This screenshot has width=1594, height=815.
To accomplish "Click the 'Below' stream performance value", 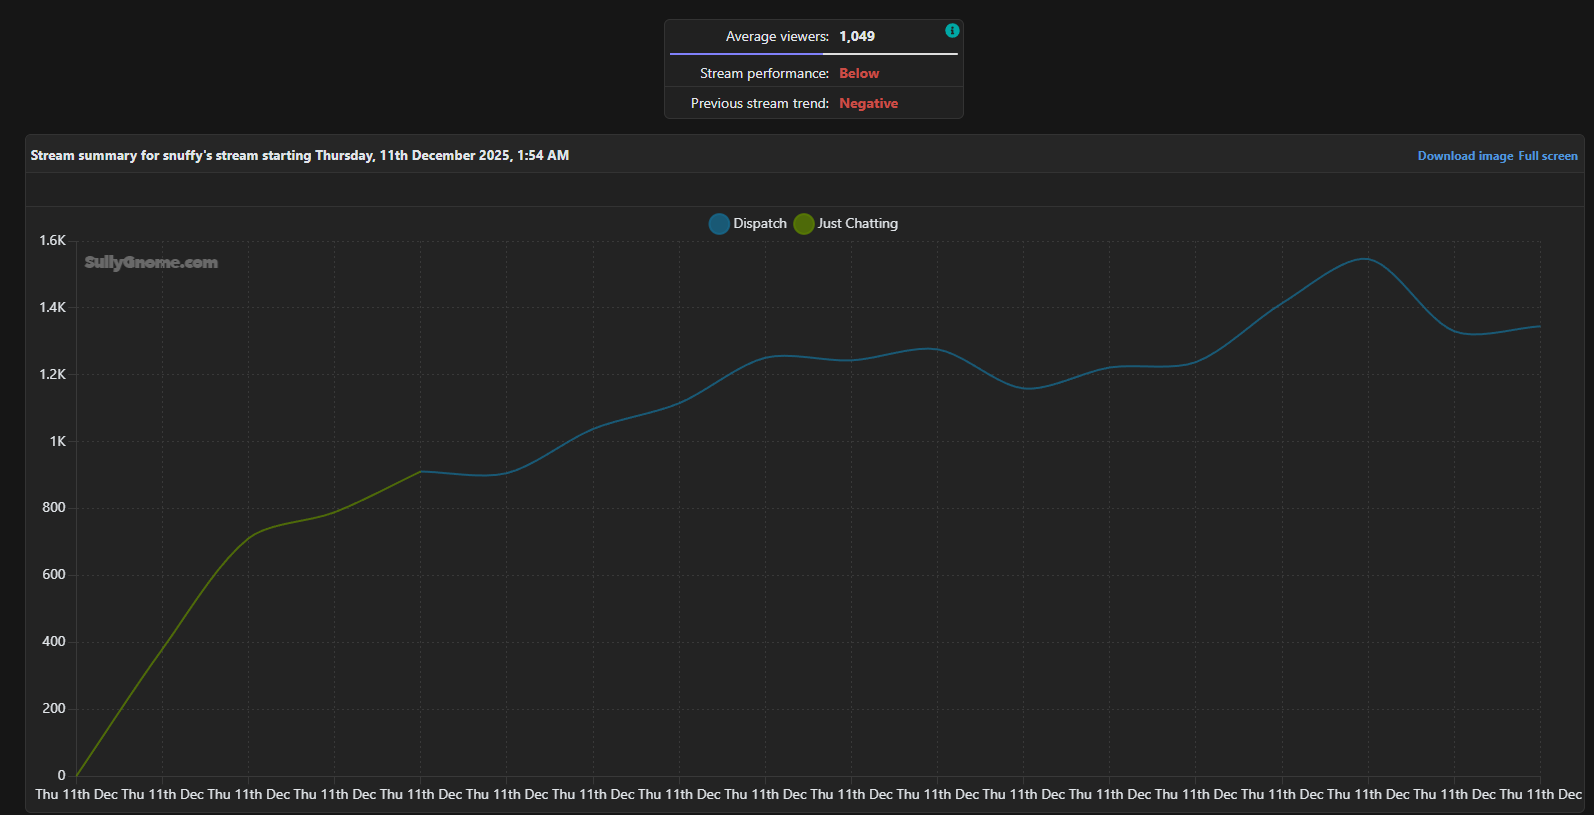I will (859, 74).
